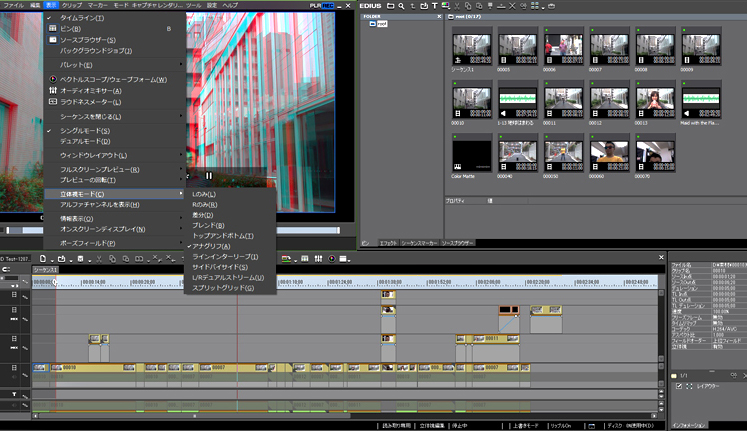Expand シーケンスを閉じる(L) submenu
The width and height of the screenshot is (747, 431).
pos(114,116)
